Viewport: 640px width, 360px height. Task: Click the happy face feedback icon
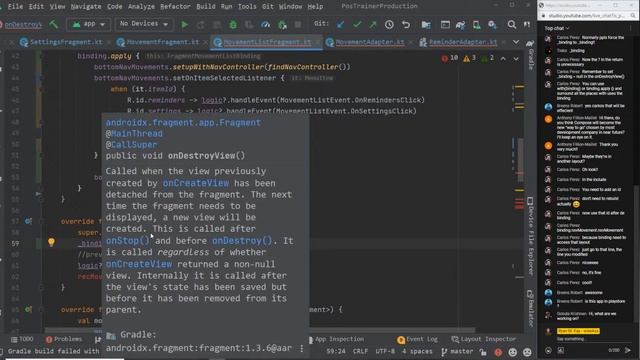(513, 351)
